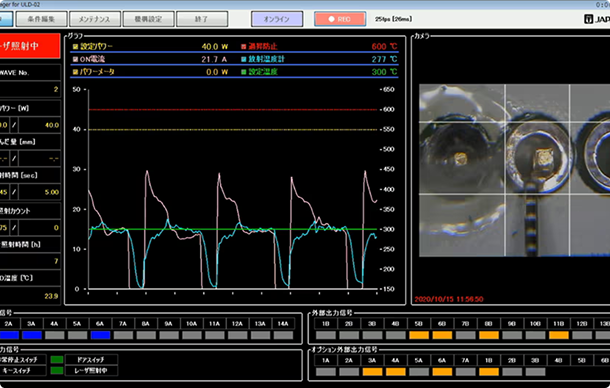Toggle the ON電流 graph series checkbox
The width and height of the screenshot is (610, 388).
click(75, 59)
